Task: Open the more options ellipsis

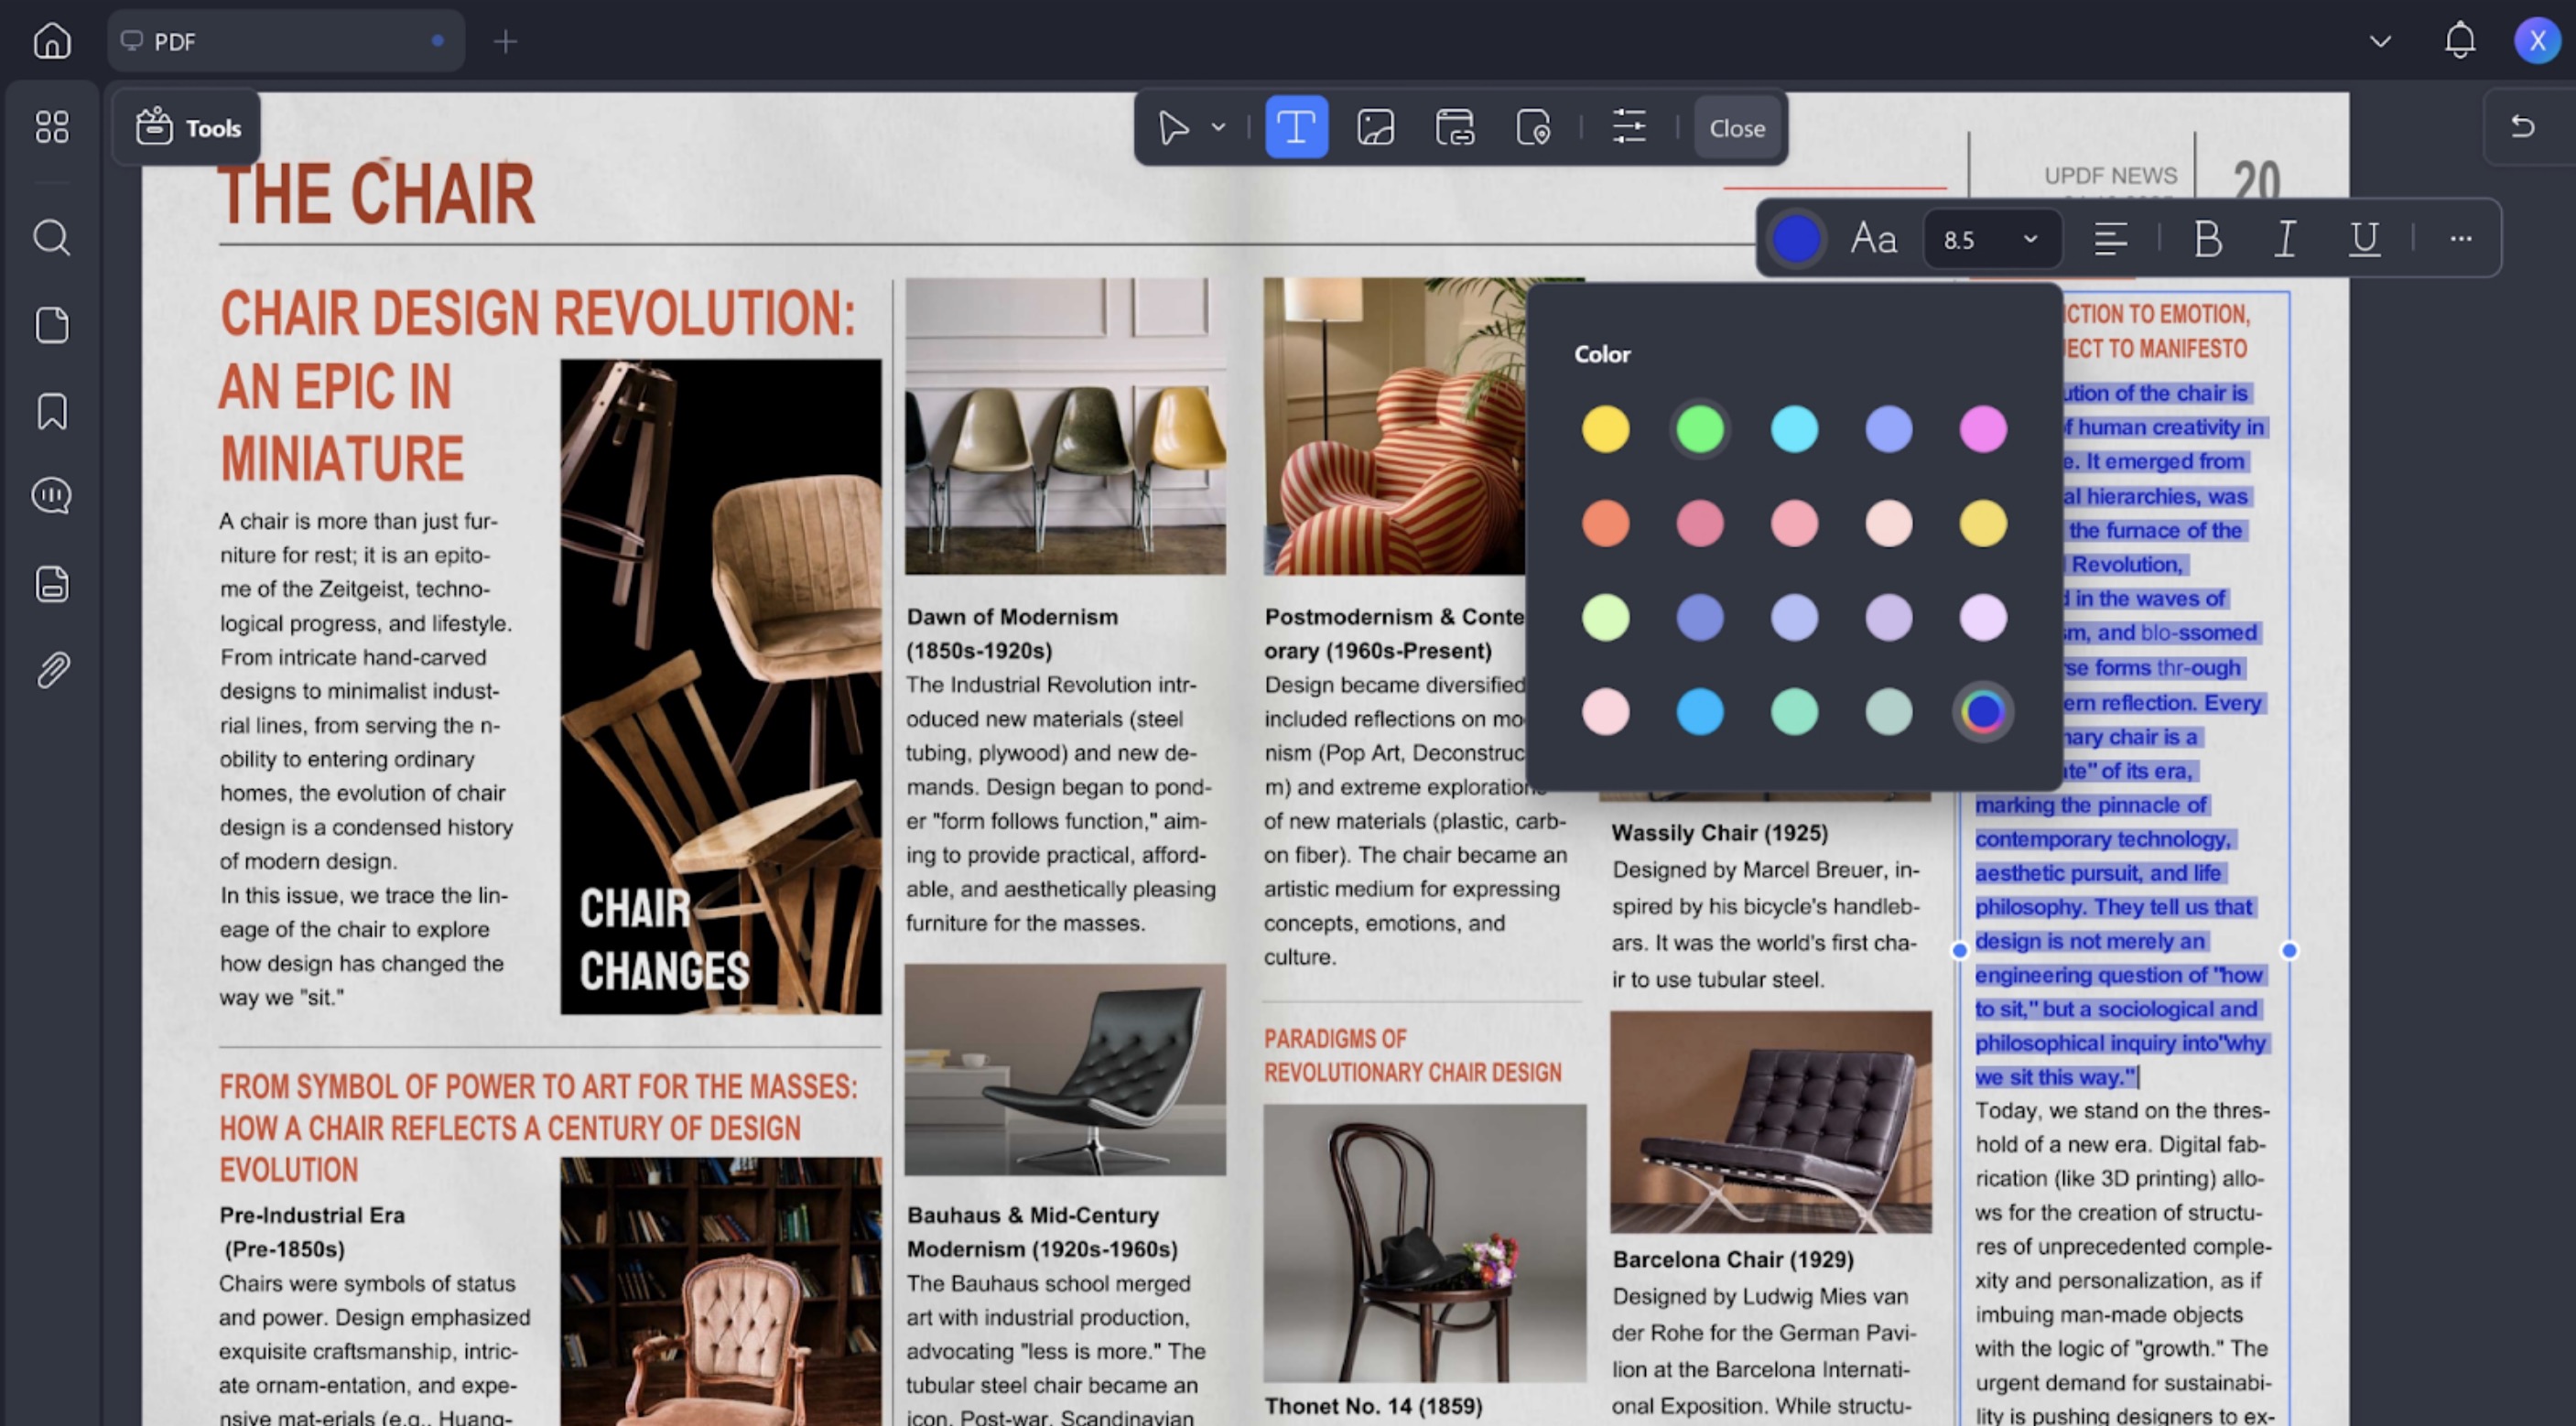Action: click(2461, 239)
